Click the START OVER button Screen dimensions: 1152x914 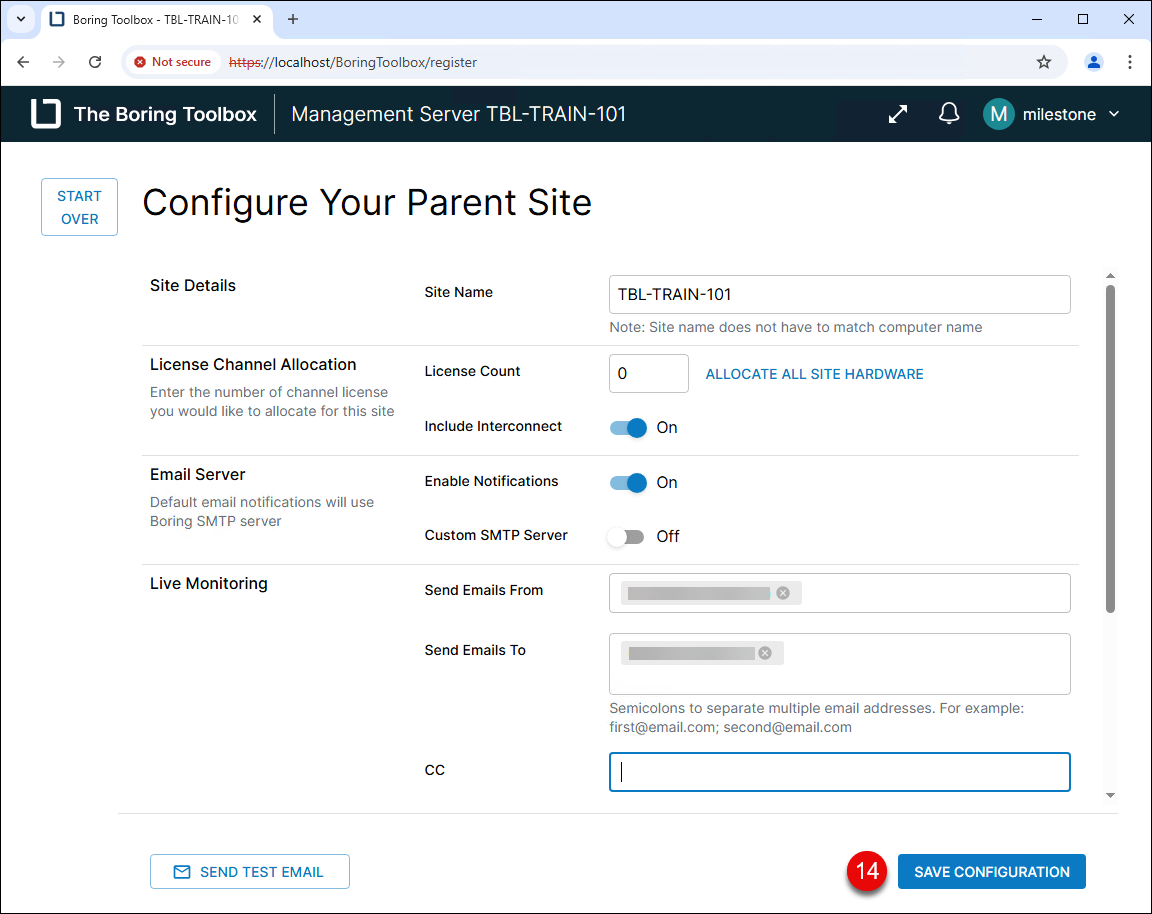tap(79, 207)
